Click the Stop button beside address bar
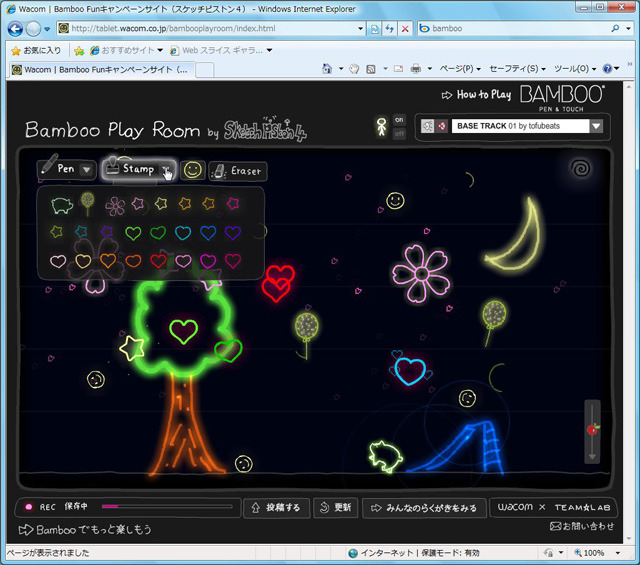 [x=405, y=29]
